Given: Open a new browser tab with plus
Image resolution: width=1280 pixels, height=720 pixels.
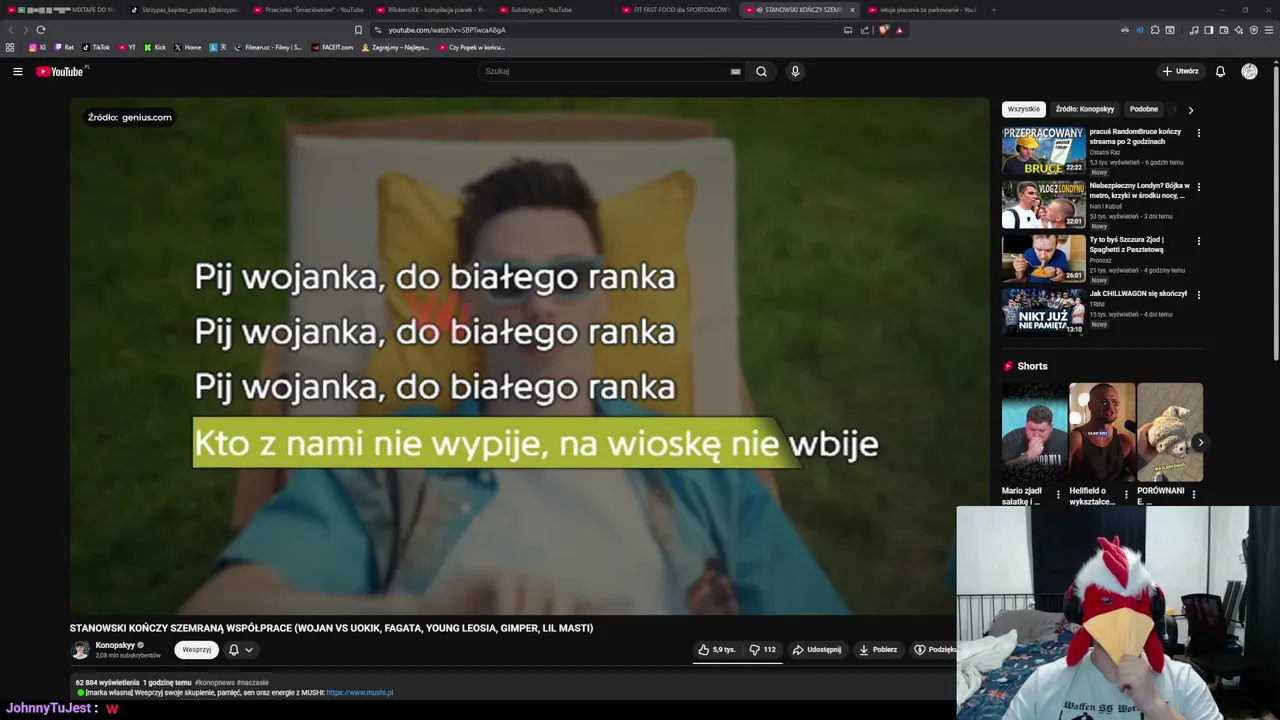Looking at the screenshot, I should [993, 10].
